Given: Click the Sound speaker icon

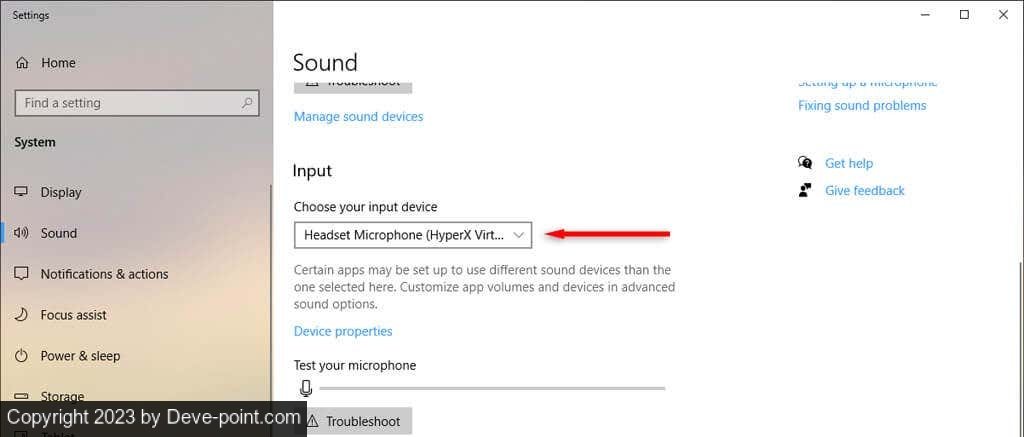Looking at the screenshot, I should pos(22,233).
